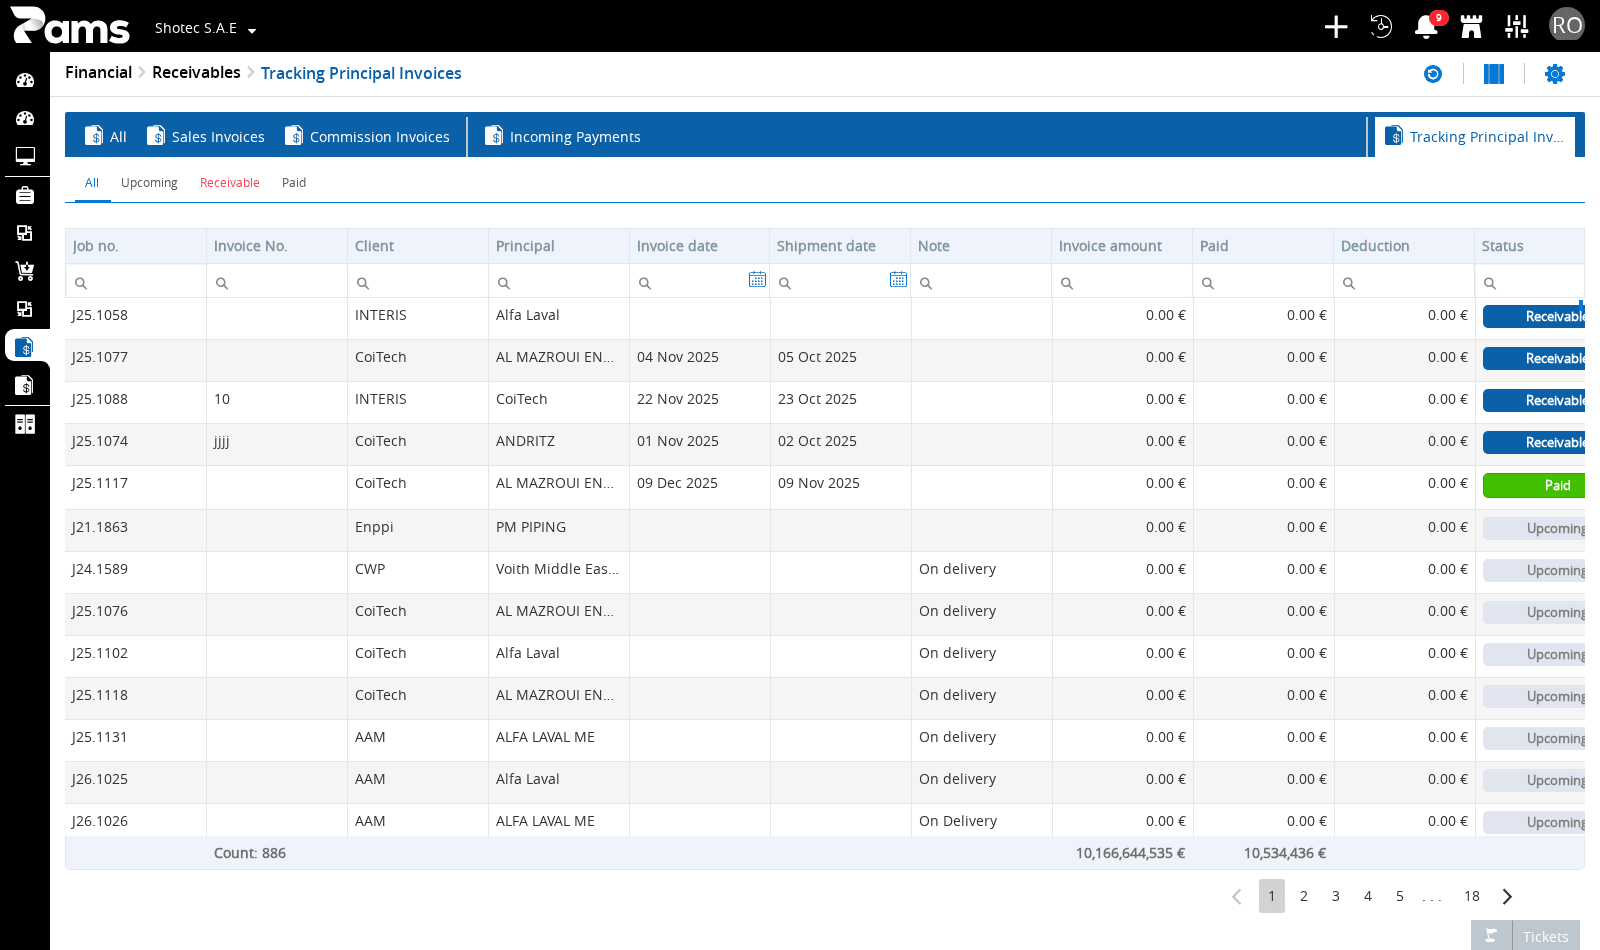
Task: Click the Invoice amount filter field
Action: coord(1122,282)
